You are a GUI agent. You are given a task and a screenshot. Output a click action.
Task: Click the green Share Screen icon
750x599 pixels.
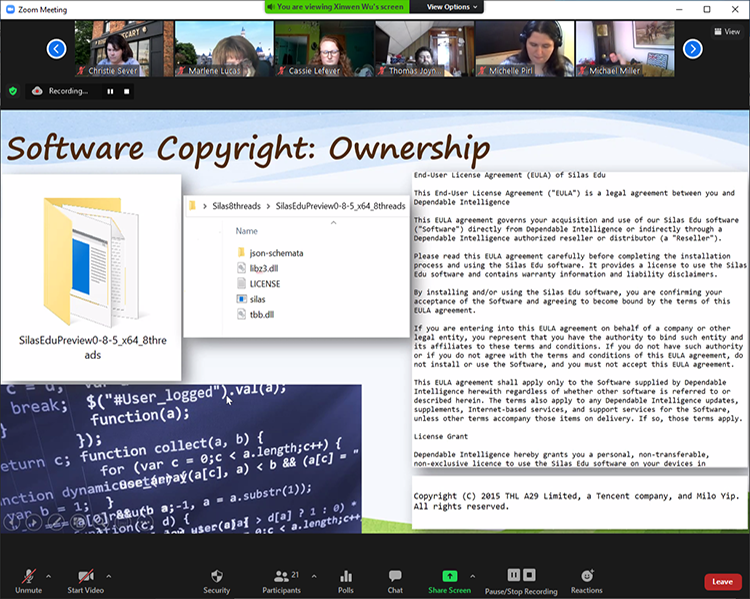point(450,576)
